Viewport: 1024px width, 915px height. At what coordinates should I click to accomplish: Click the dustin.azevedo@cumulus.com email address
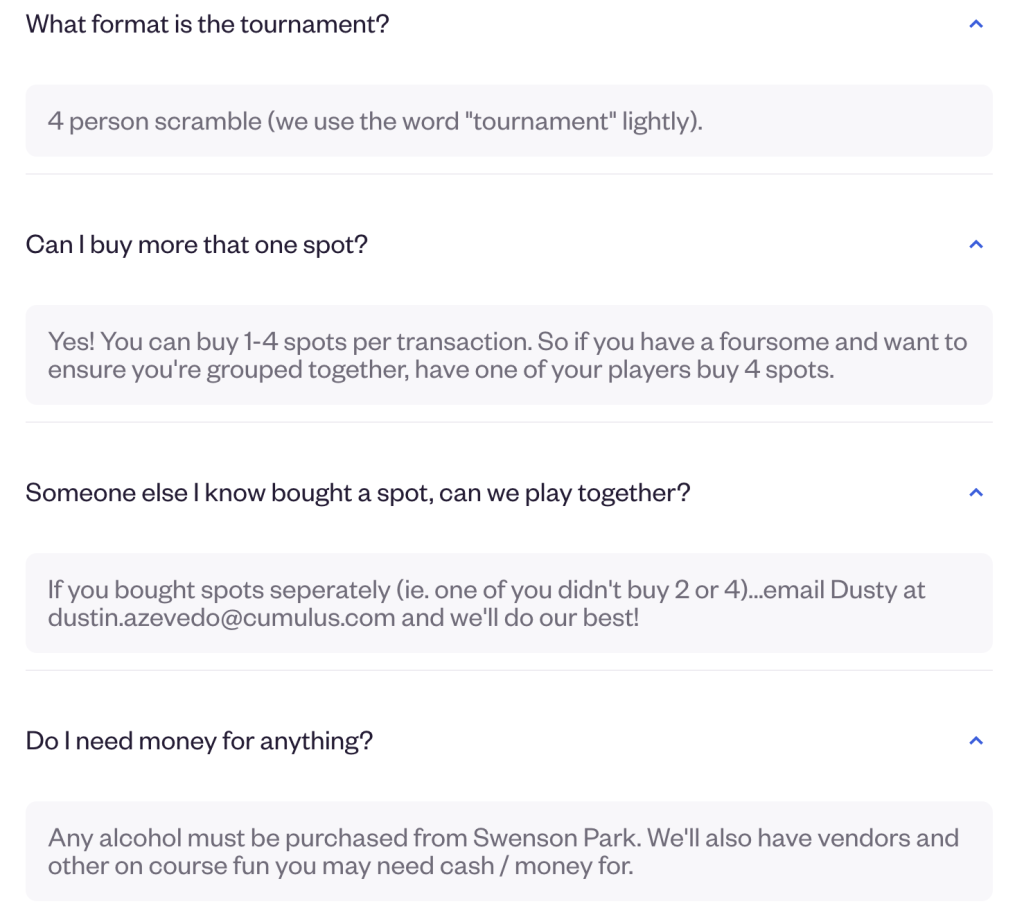tap(221, 618)
